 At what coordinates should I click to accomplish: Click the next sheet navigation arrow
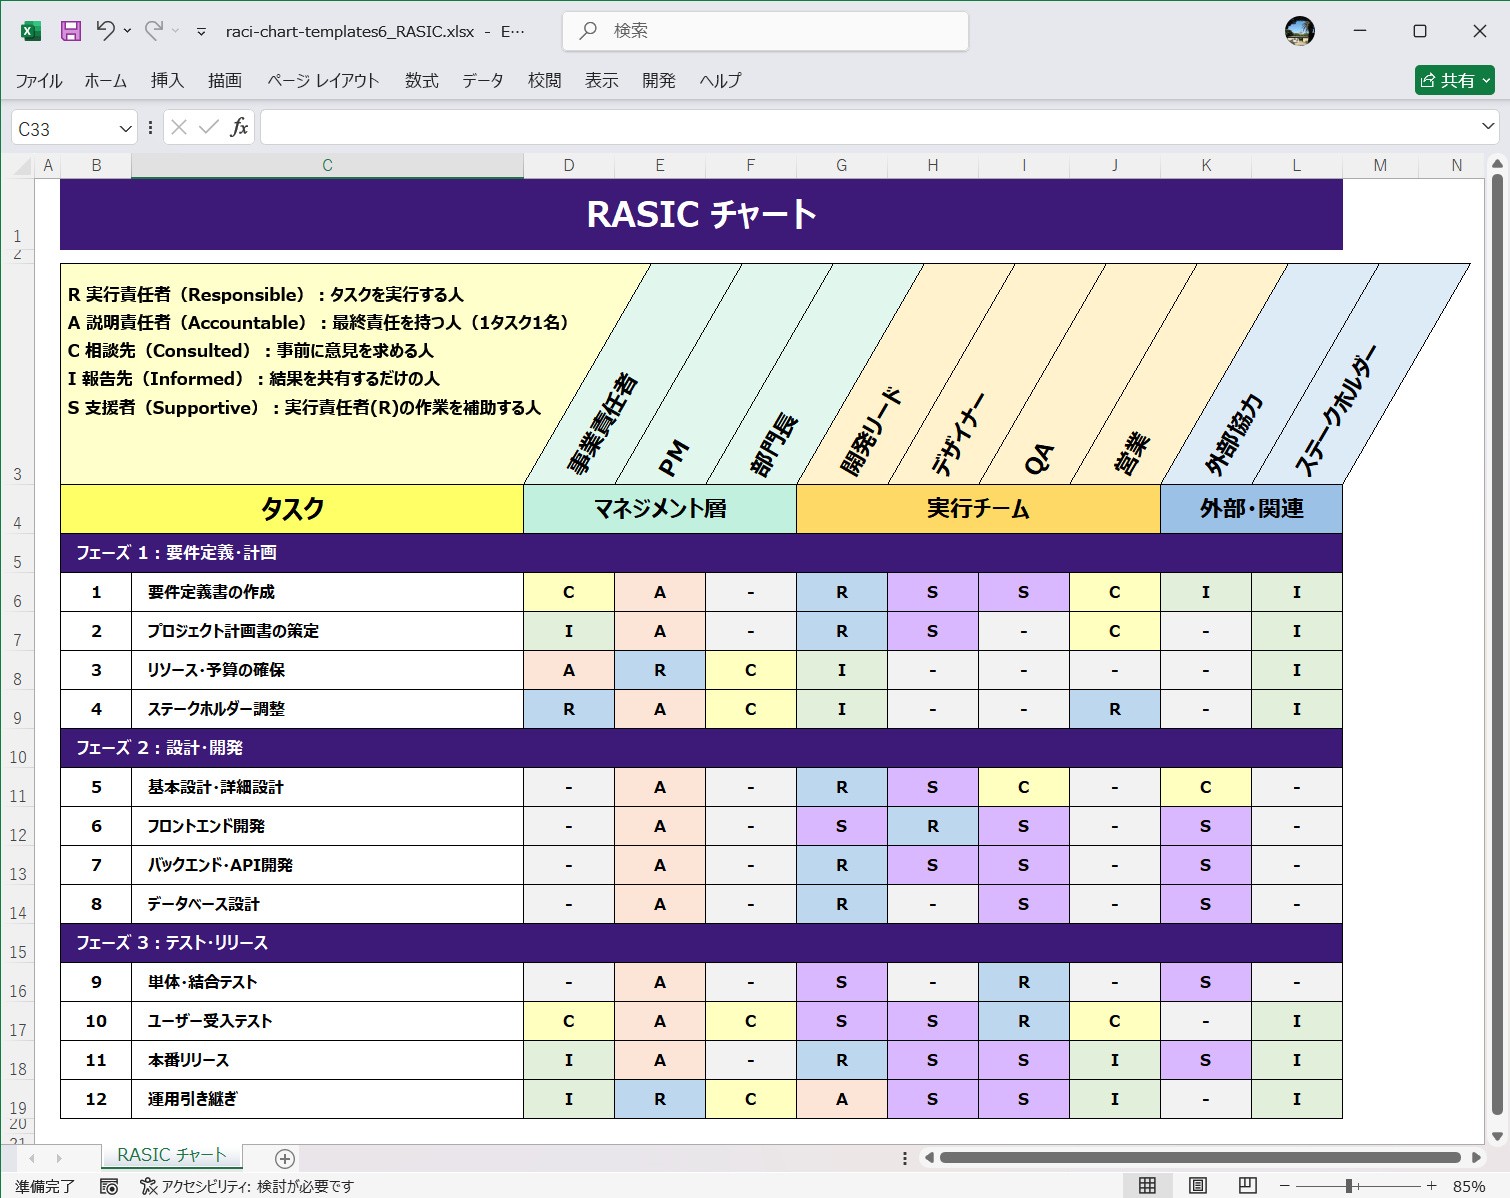coord(59,1158)
